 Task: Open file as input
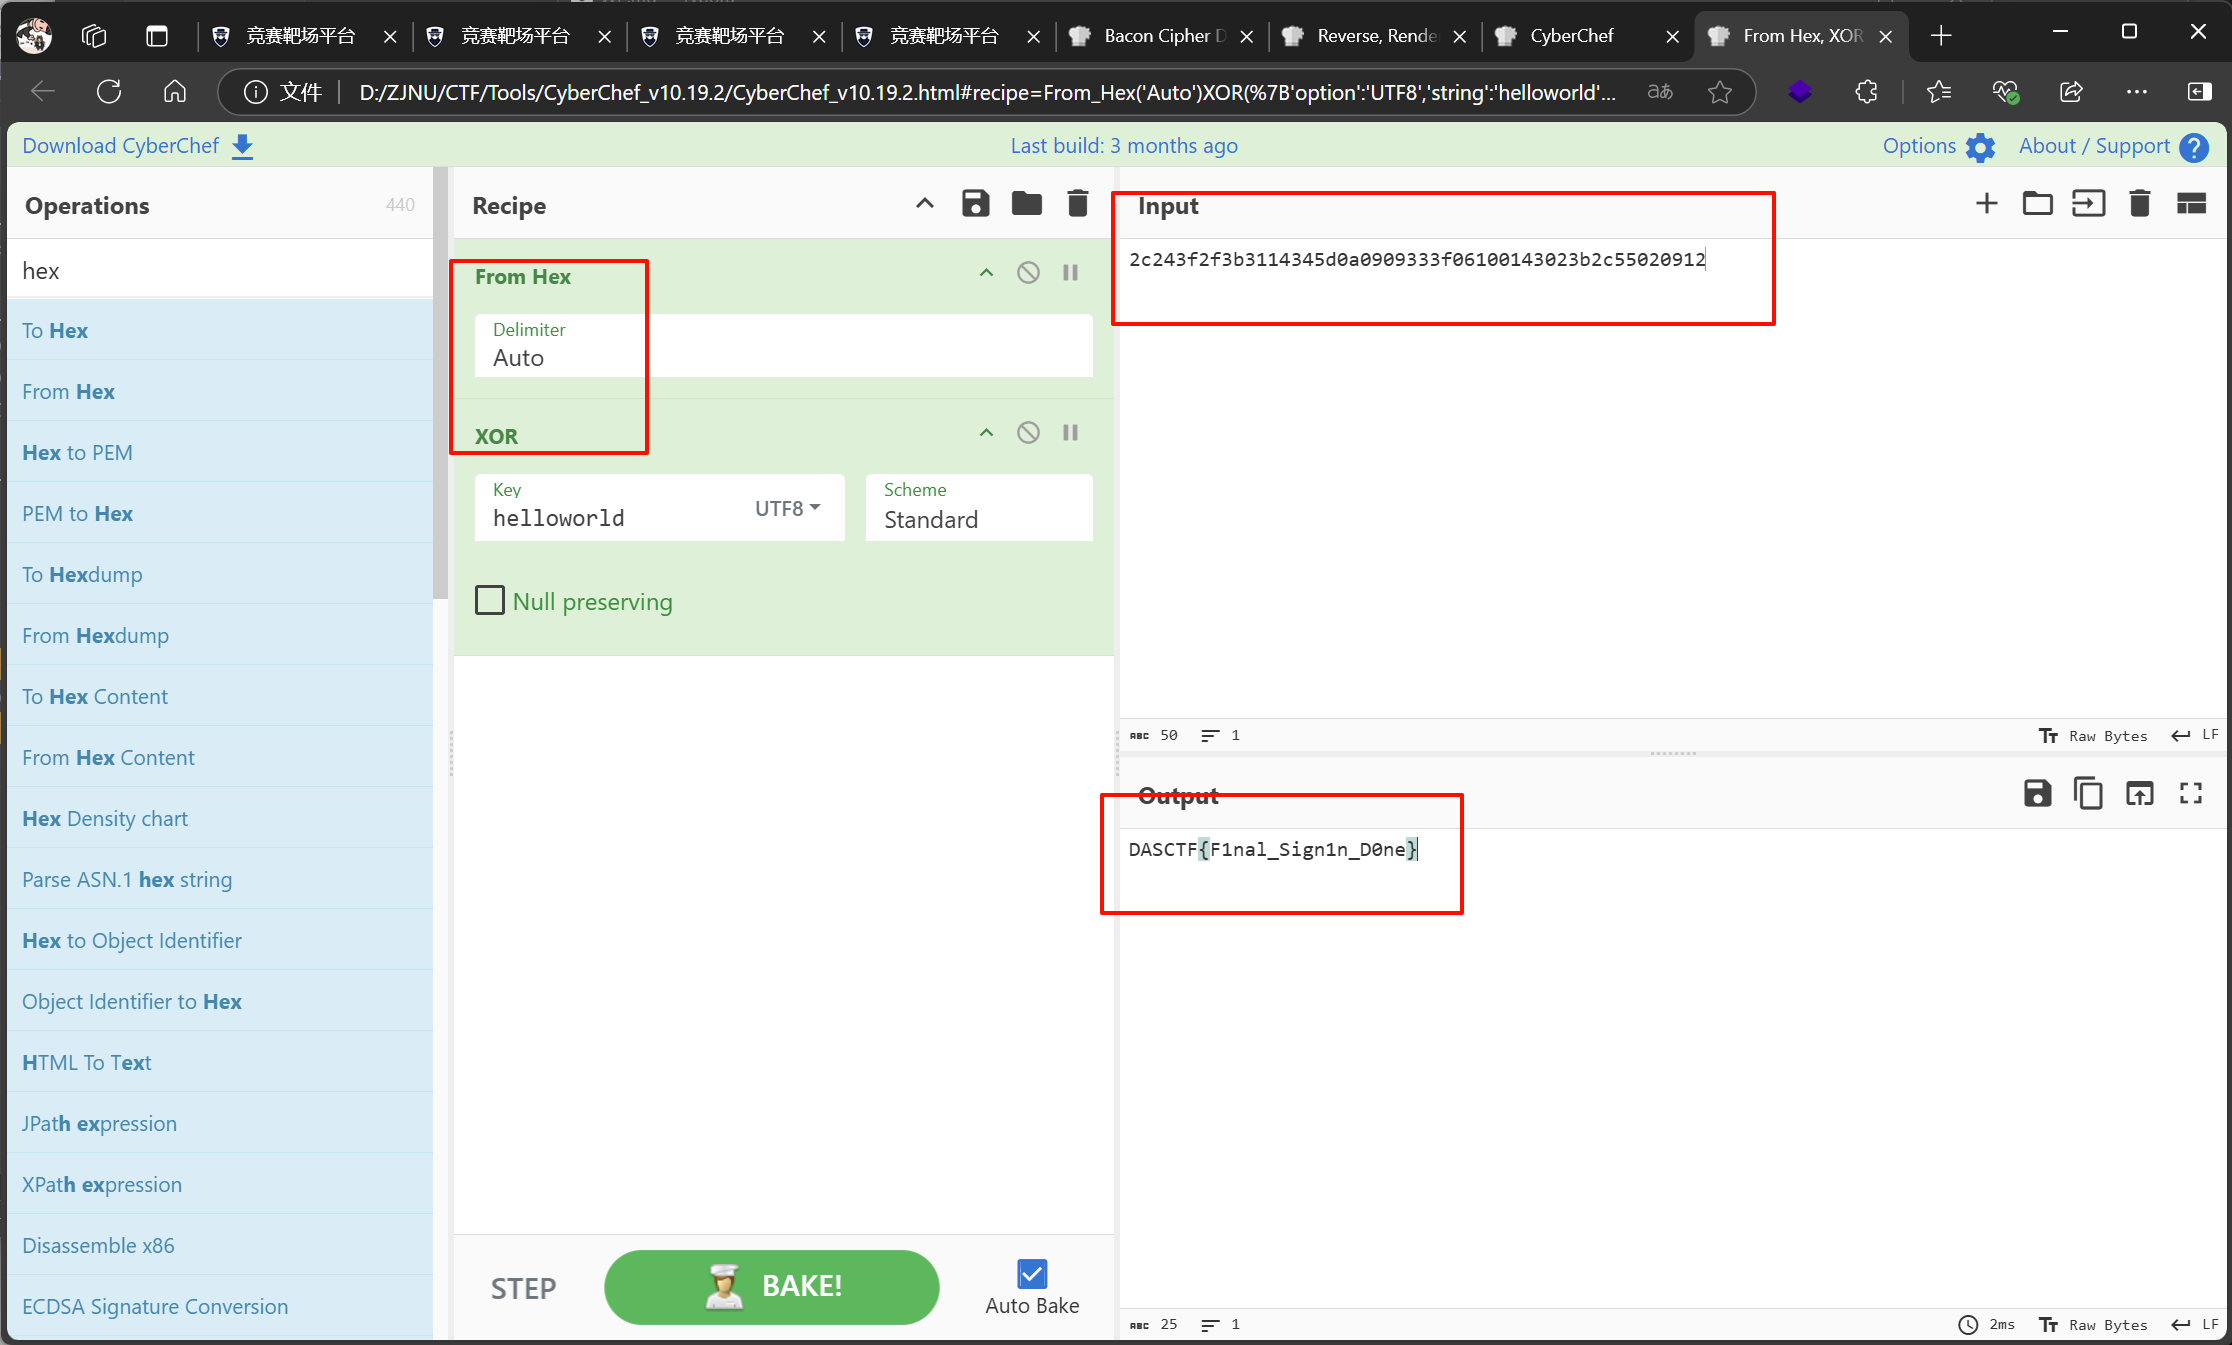coord(2088,204)
